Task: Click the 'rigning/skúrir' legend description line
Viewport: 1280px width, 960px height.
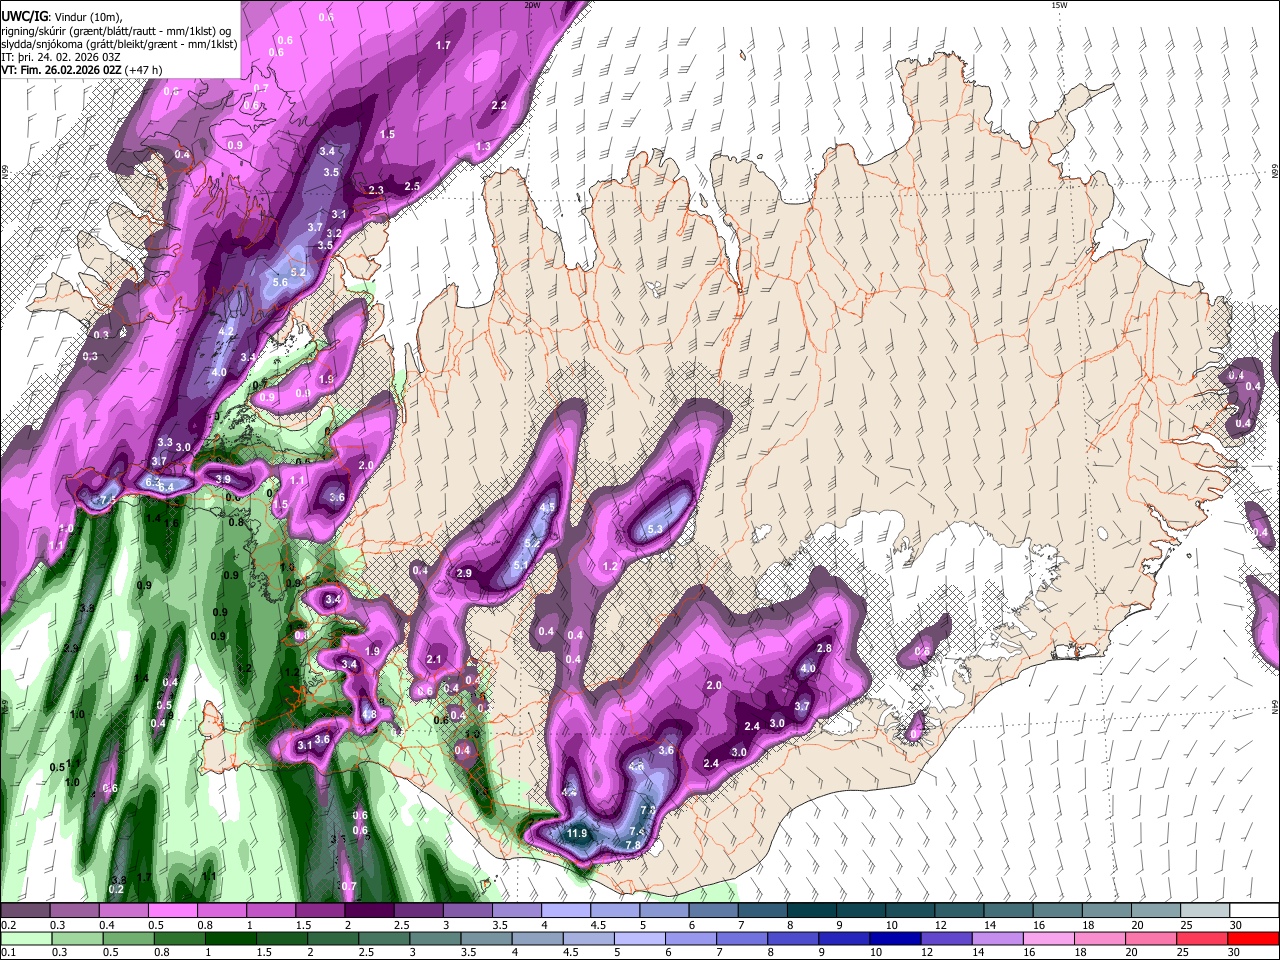Action: 118,31
